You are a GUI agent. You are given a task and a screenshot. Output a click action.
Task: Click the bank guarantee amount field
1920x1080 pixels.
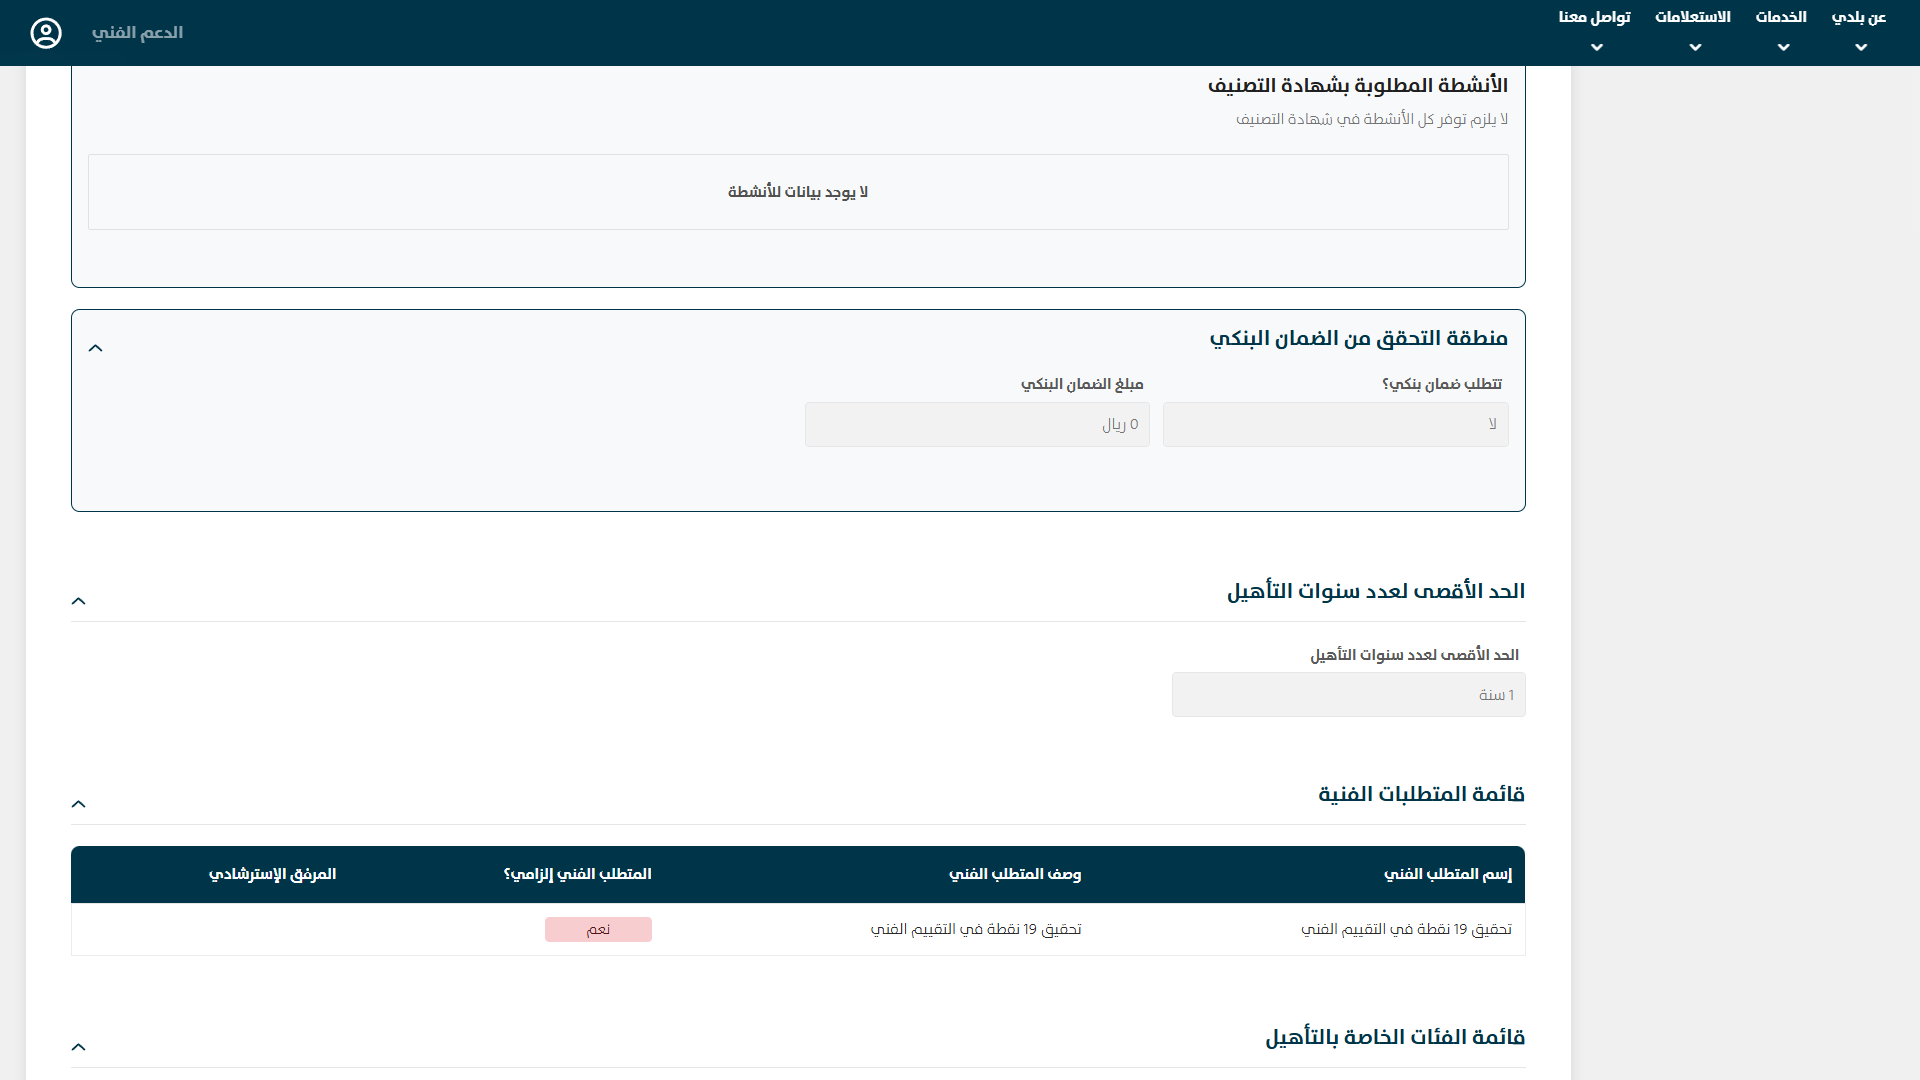[x=977, y=425]
